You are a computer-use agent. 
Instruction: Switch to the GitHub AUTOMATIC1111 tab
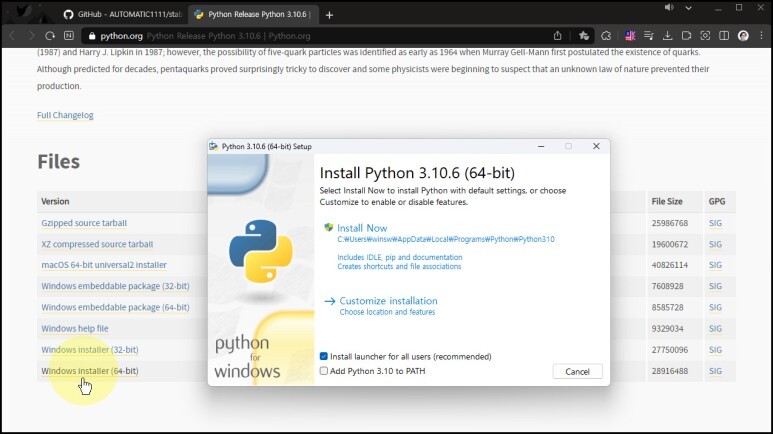pyautogui.click(x=122, y=14)
